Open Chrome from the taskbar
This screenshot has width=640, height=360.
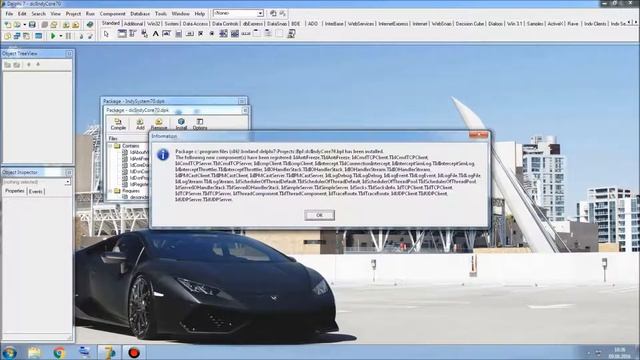coord(59,352)
